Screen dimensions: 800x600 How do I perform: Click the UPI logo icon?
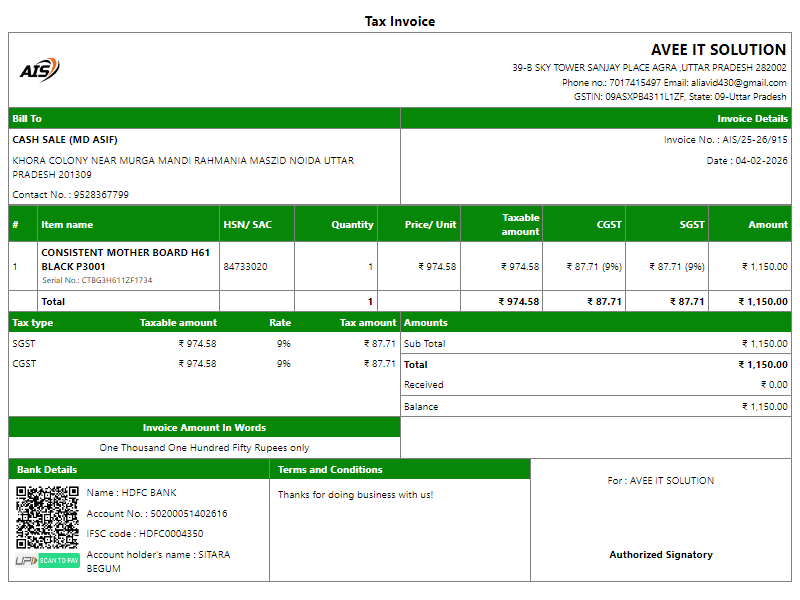(26, 561)
